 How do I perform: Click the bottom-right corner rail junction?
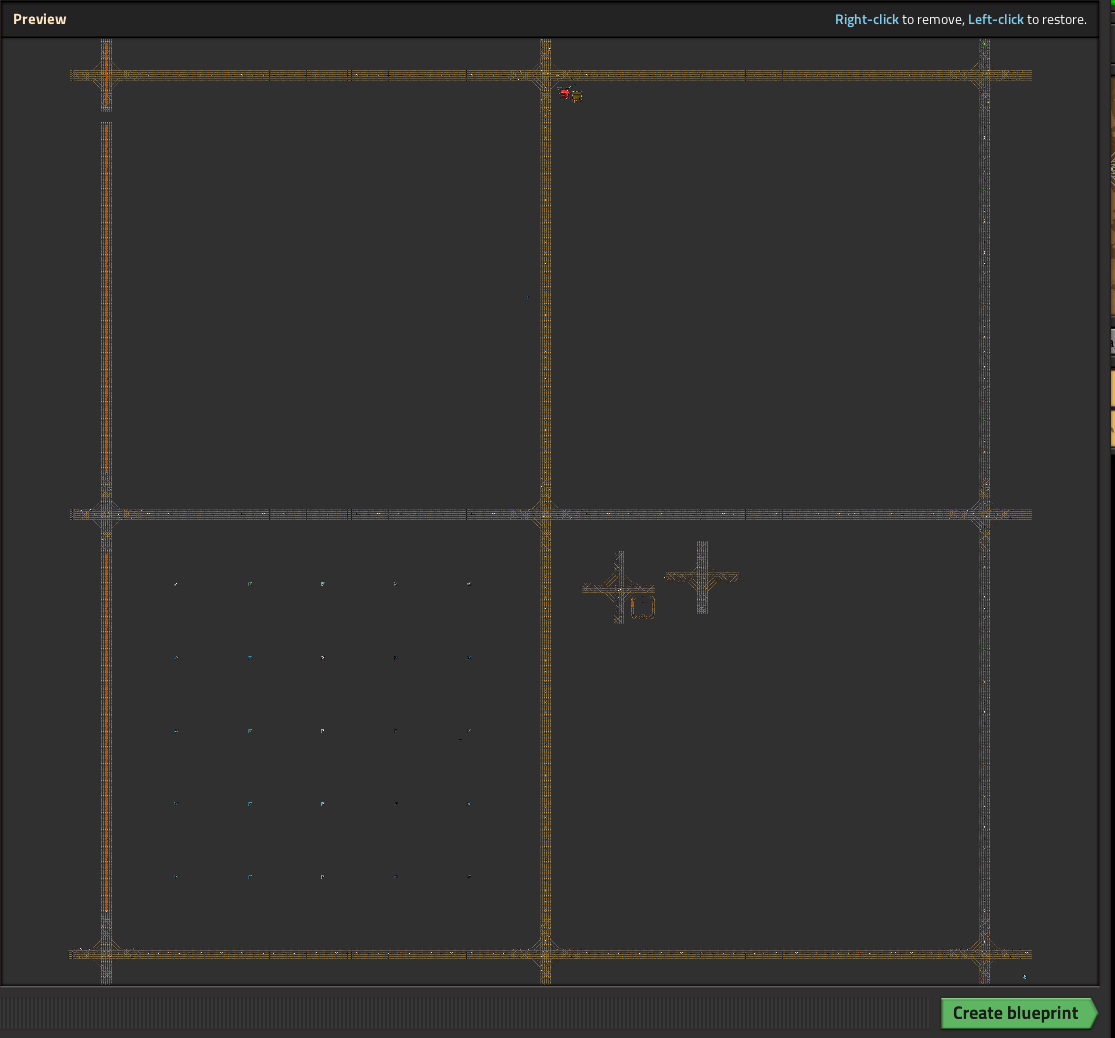pyautogui.click(x=984, y=954)
